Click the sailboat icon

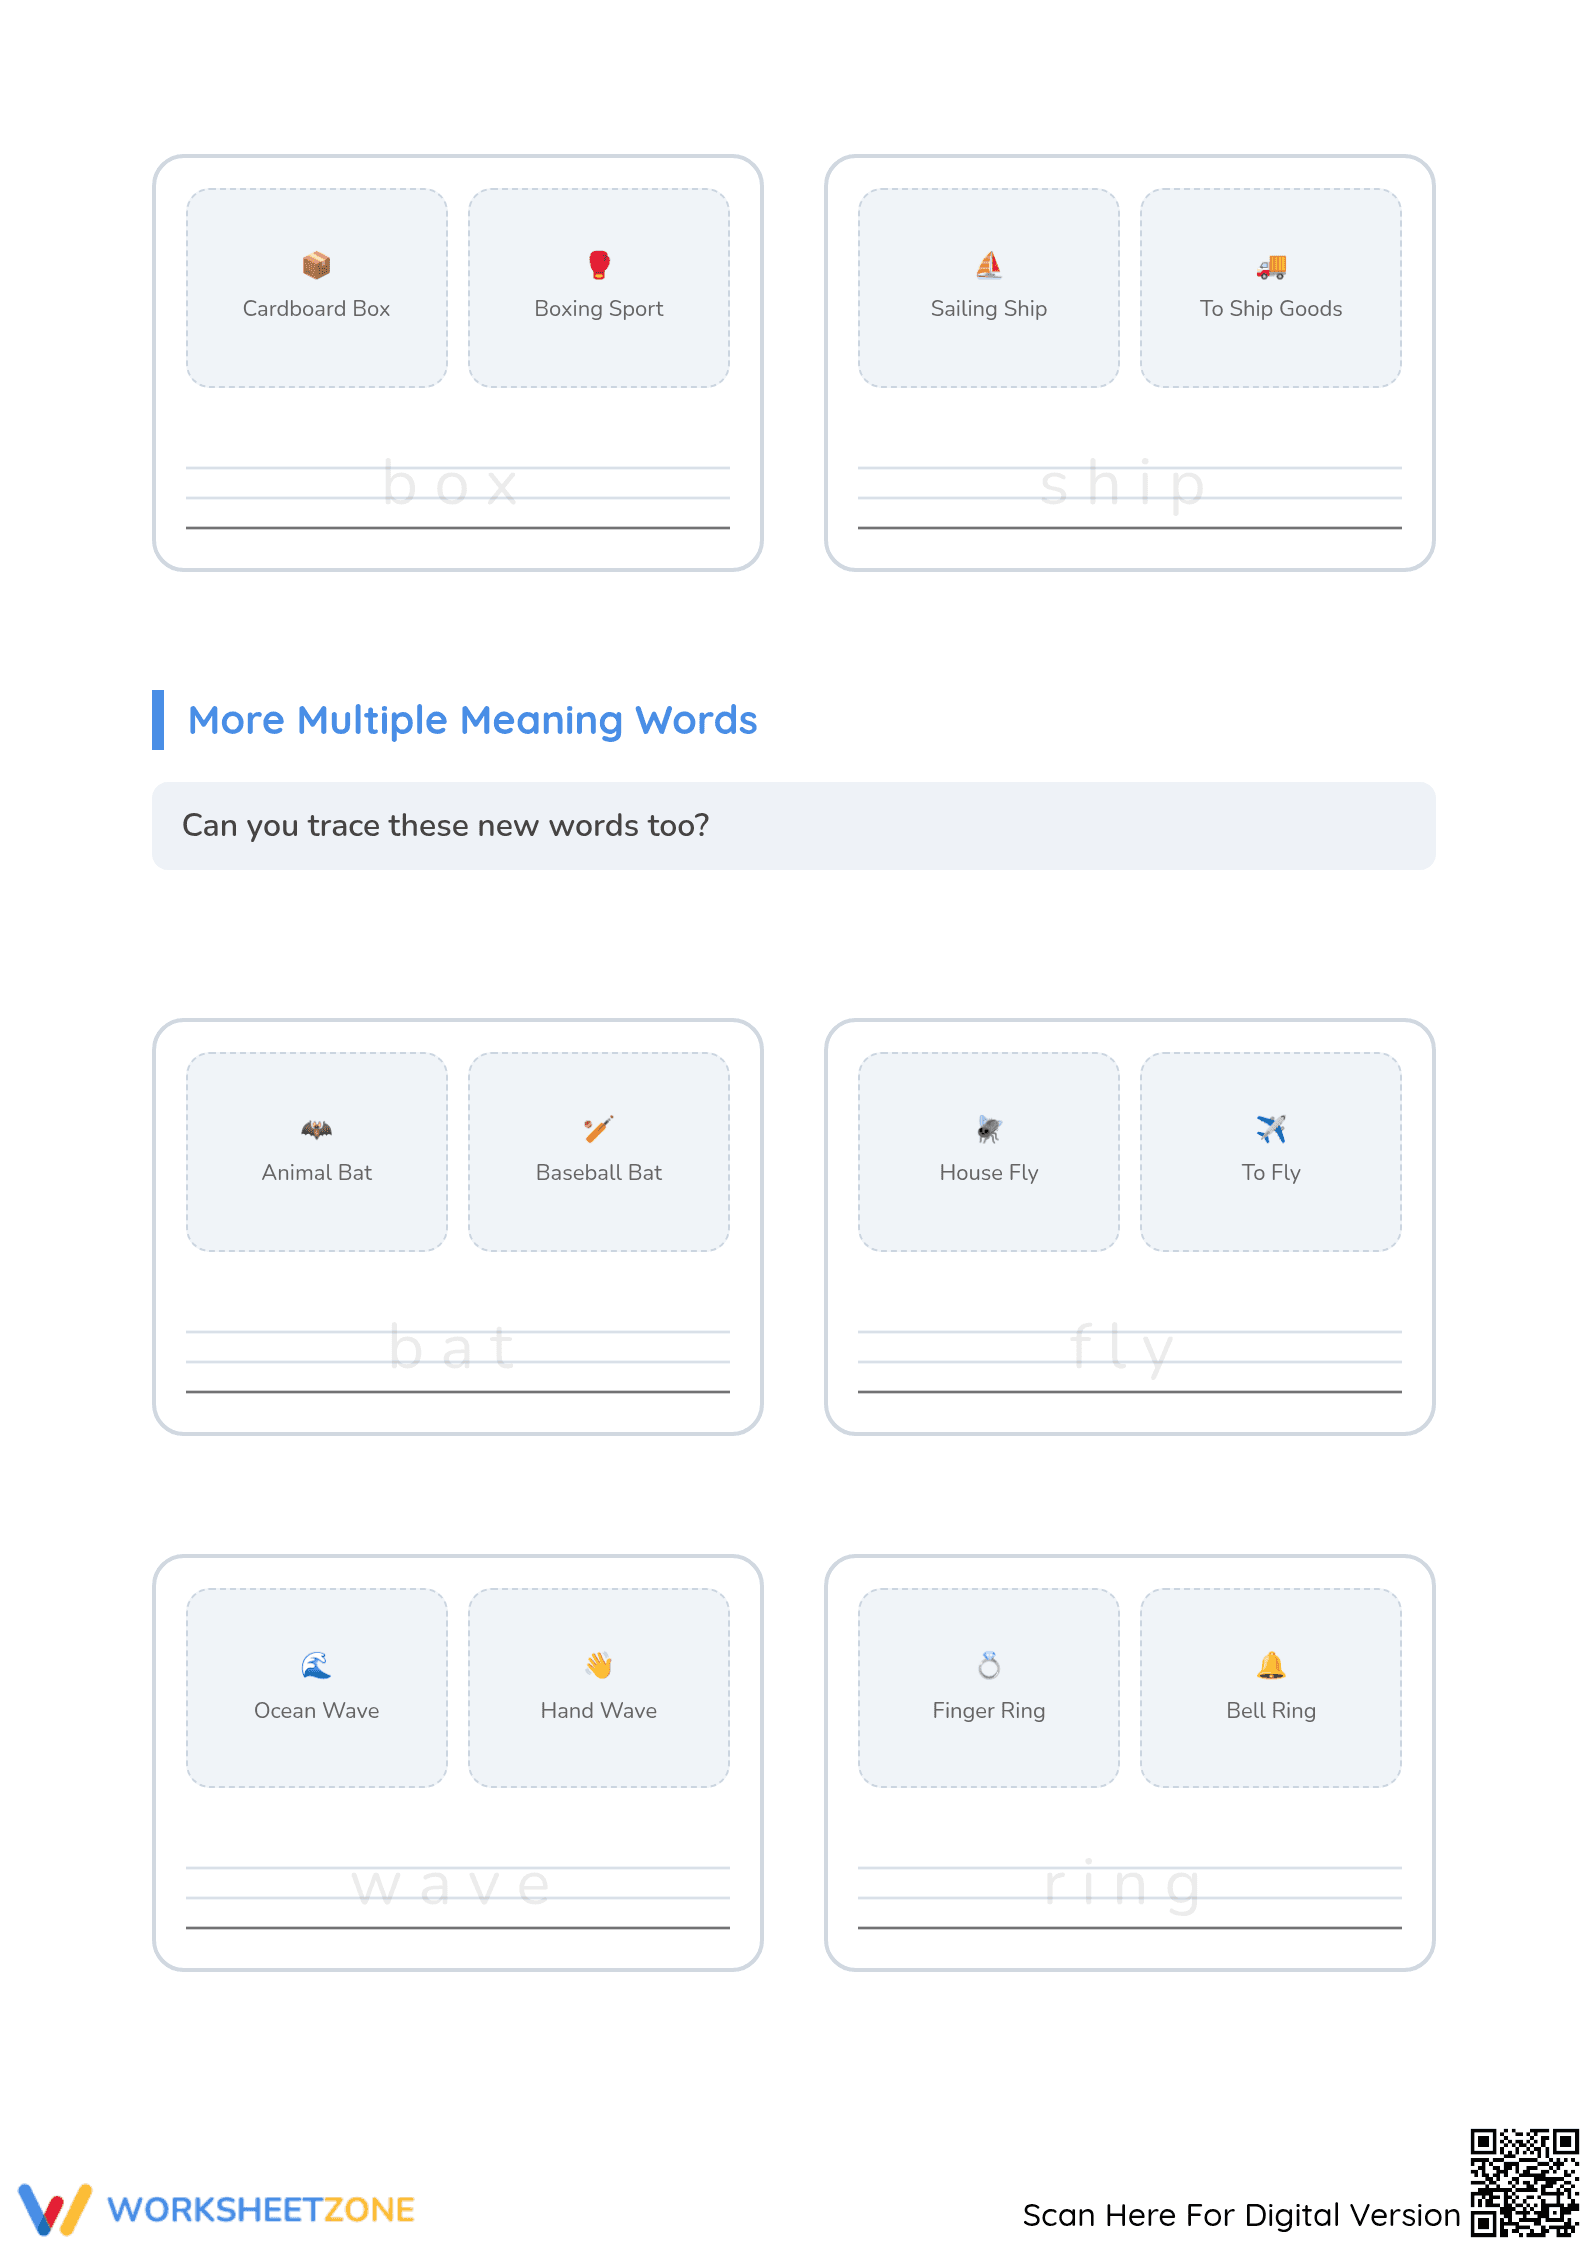pyautogui.click(x=989, y=265)
